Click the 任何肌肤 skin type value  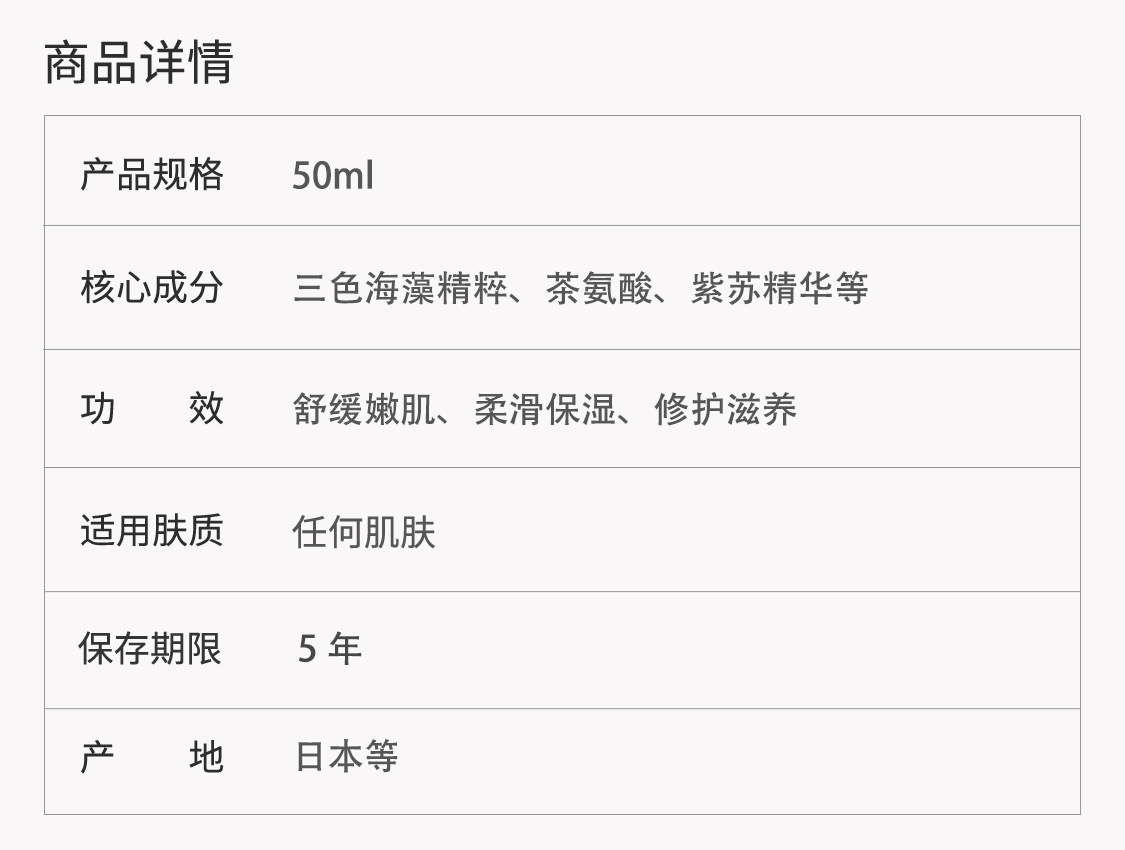[x=364, y=532]
